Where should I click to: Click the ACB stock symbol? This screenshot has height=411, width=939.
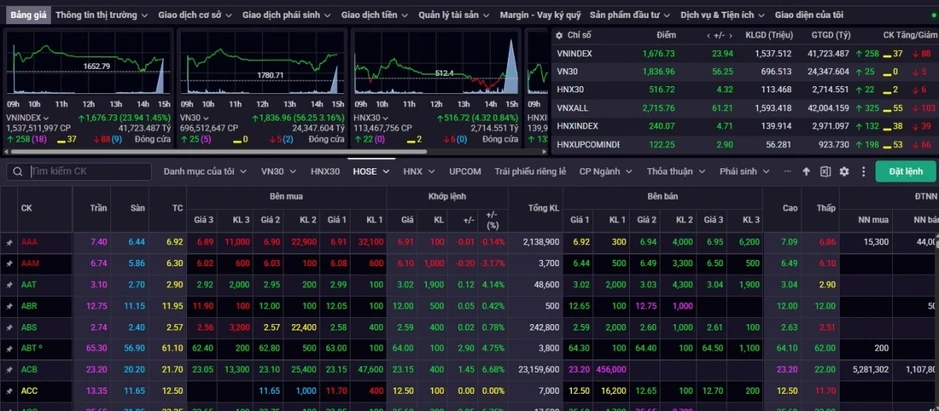[x=29, y=370]
